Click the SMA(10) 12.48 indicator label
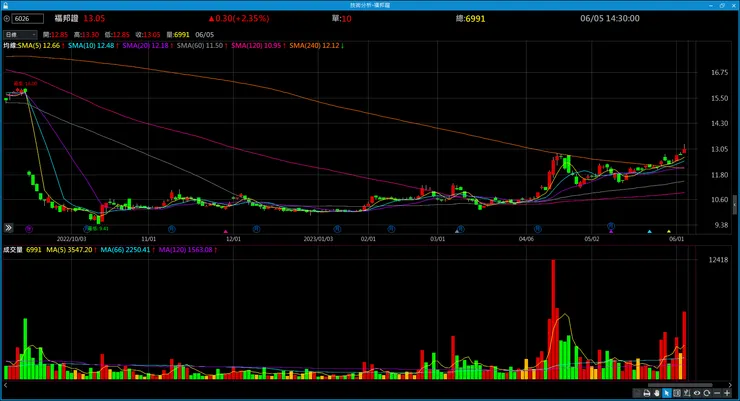Screen dimensions: 740x401 (93, 46)
